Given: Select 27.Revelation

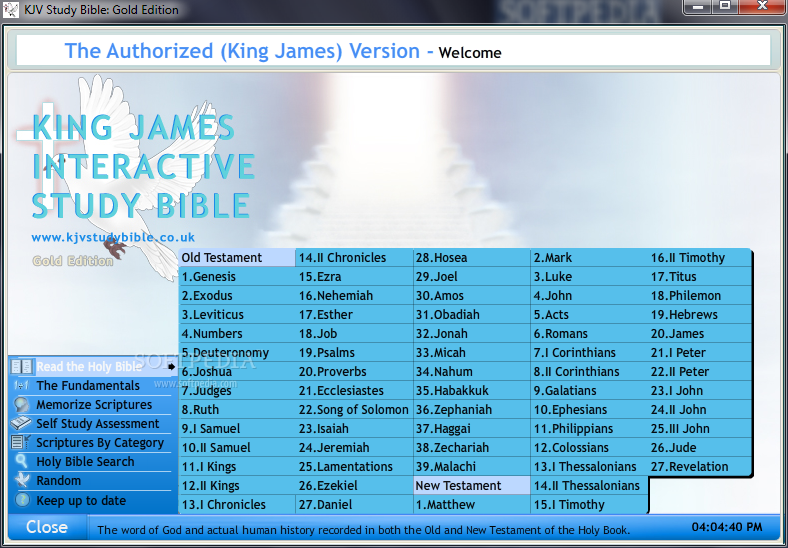Looking at the screenshot, I should click(700, 467).
